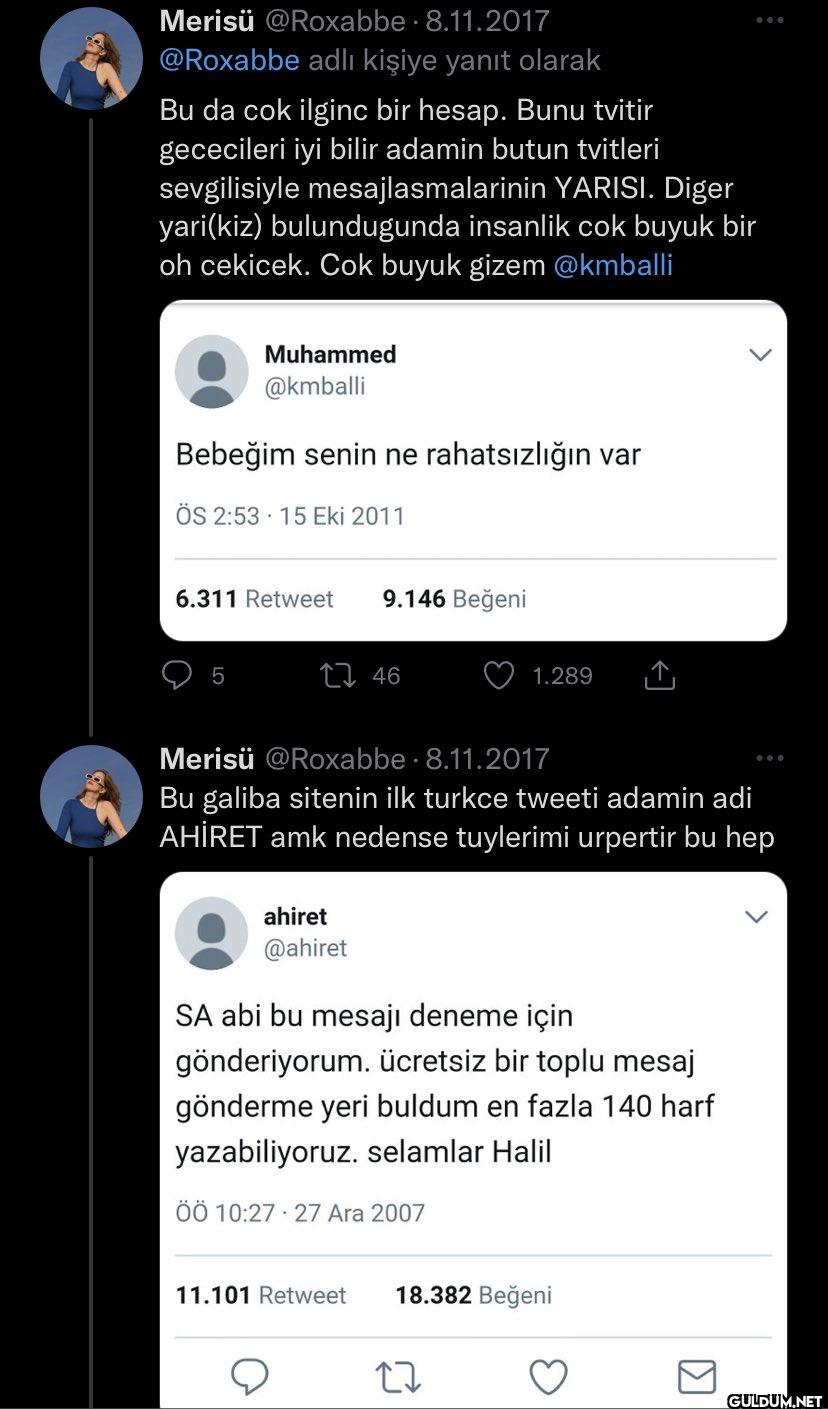
Task: Open the ÖÖ 10:27 · 27 Ara 2007 timestamp
Action: click(300, 1213)
